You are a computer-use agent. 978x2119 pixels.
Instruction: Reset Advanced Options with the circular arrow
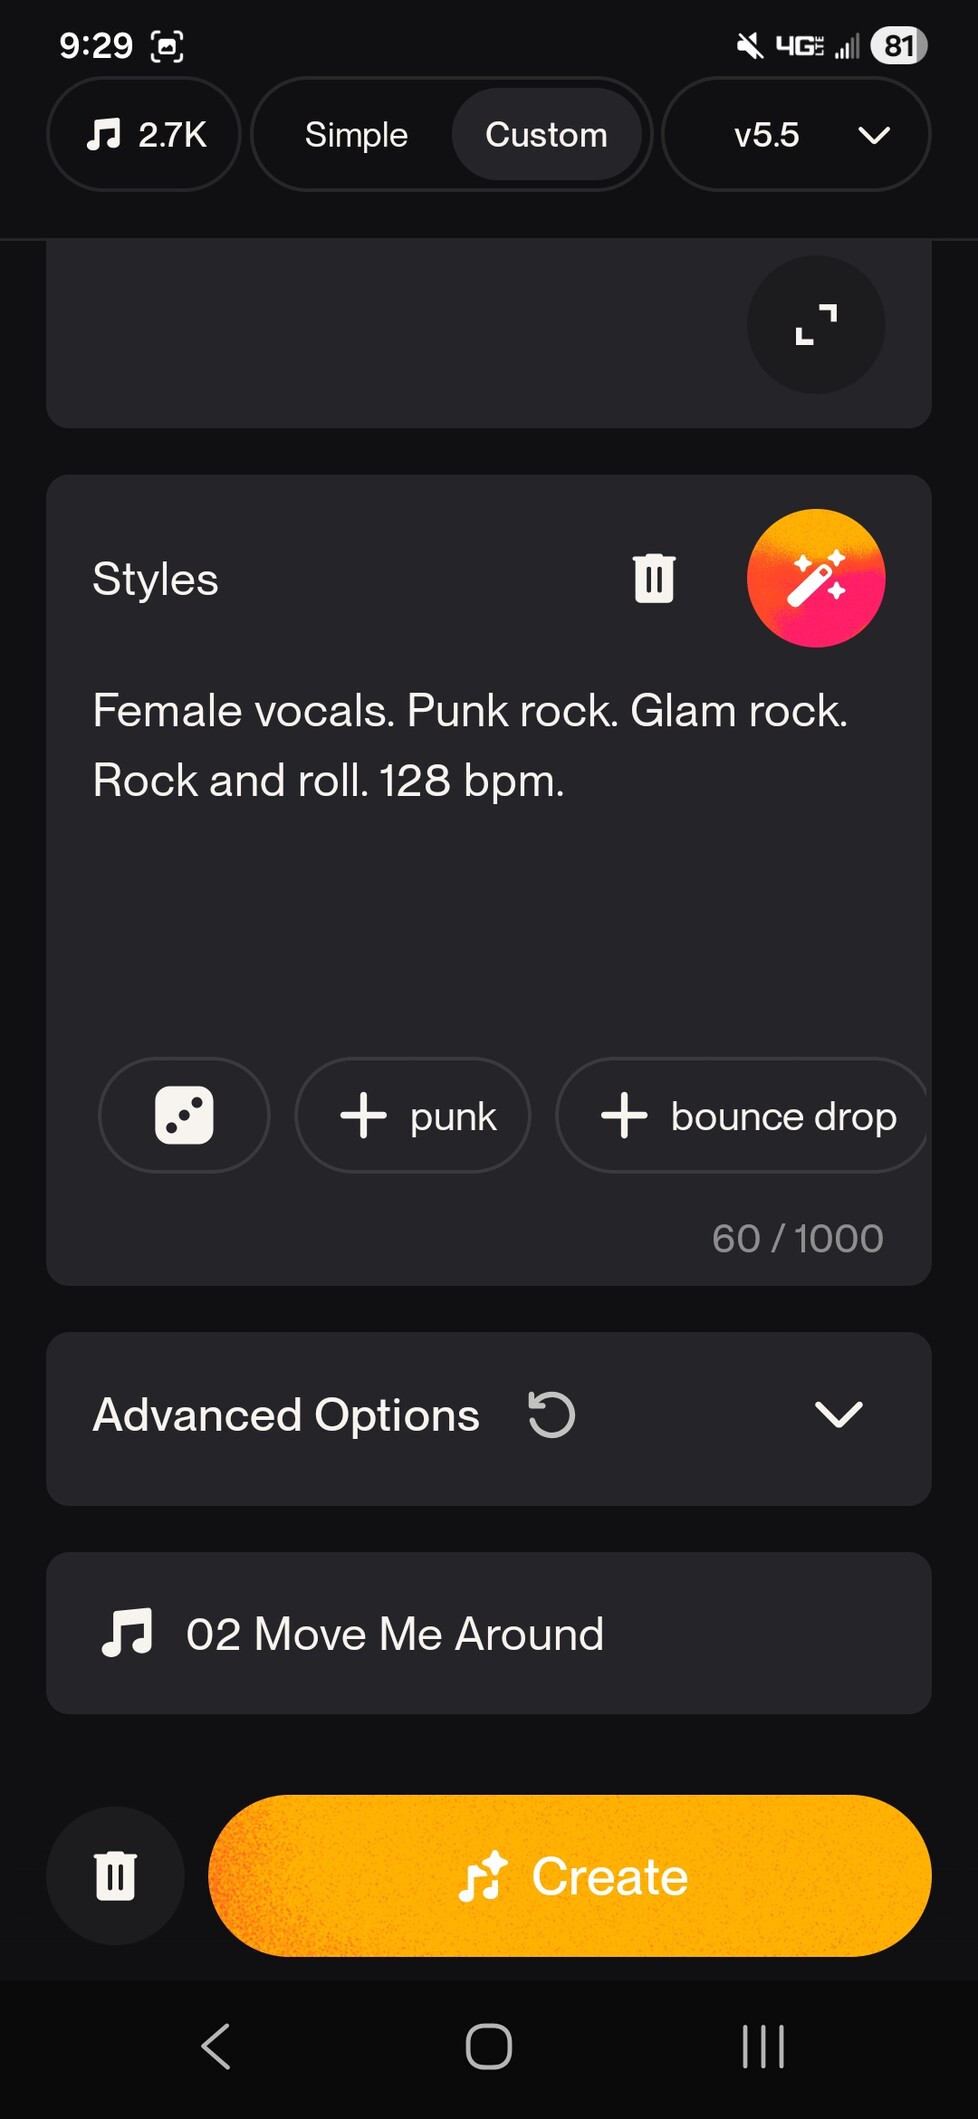pyautogui.click(x=551, y=1415)
